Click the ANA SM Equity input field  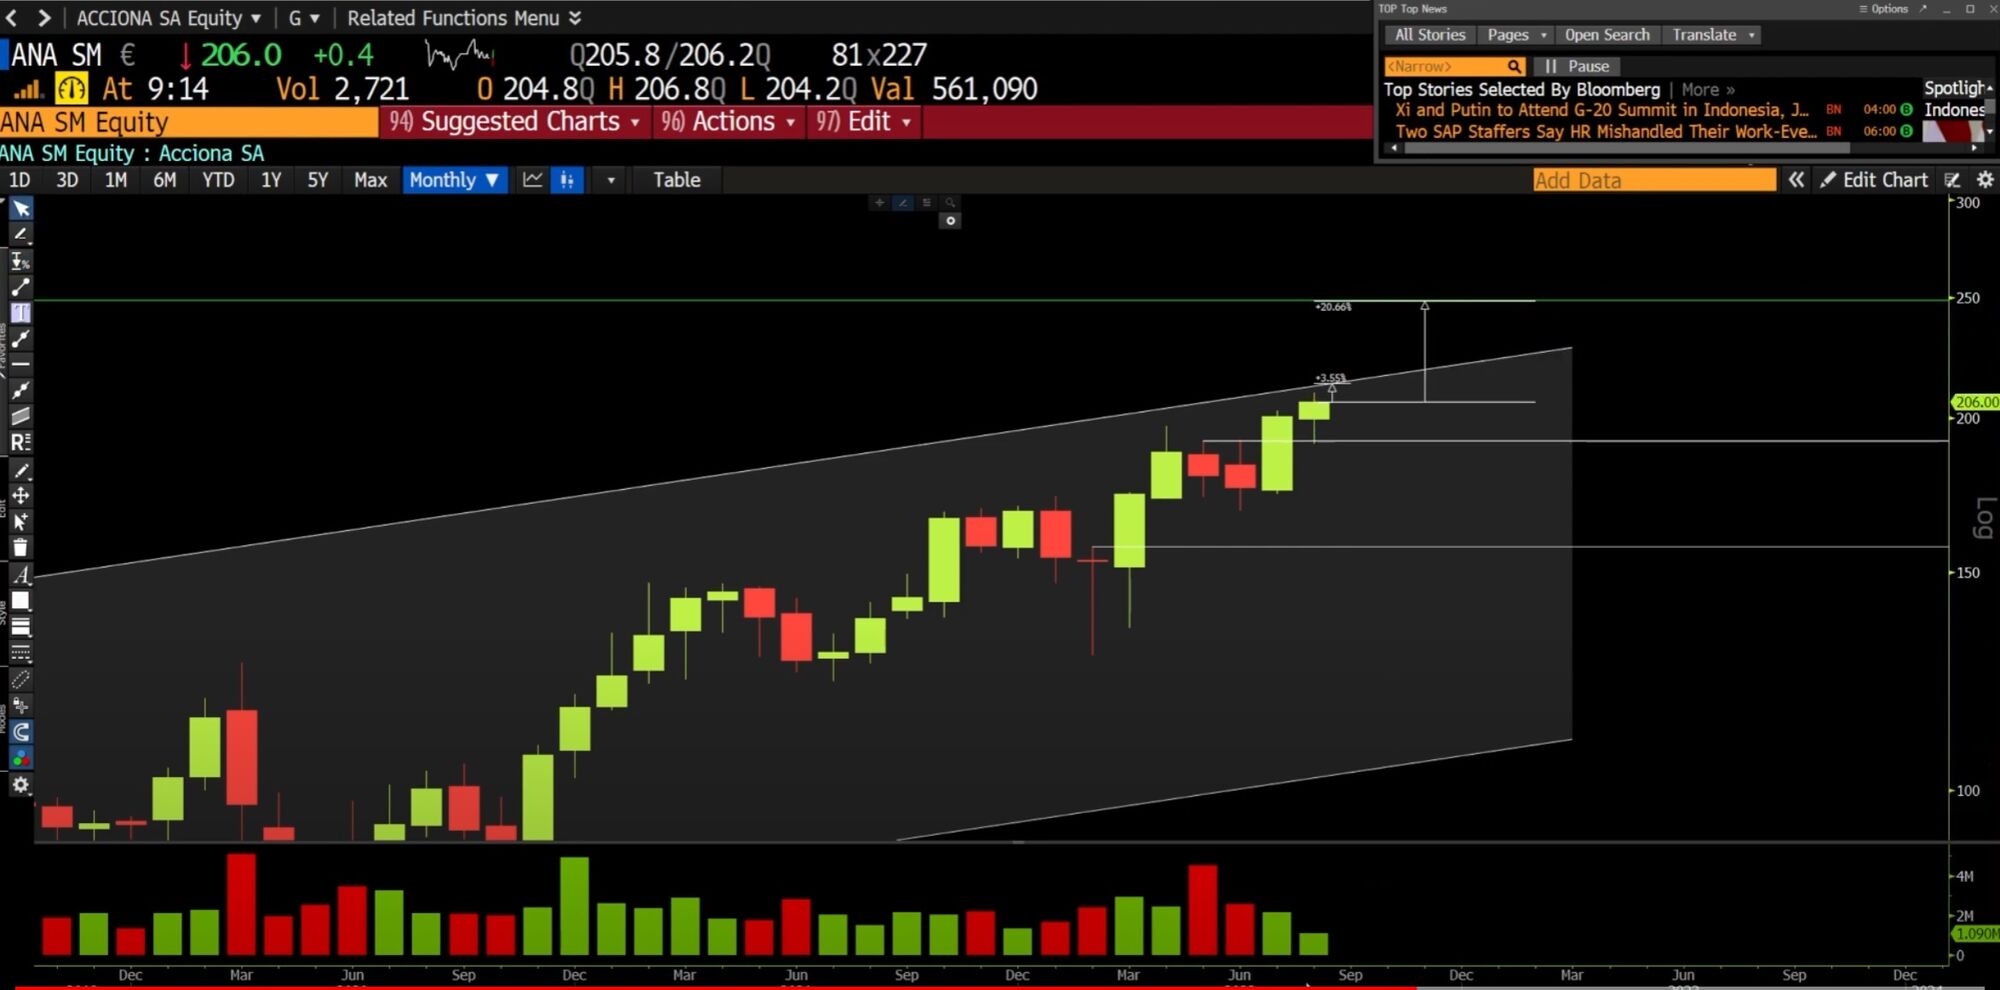(188, 122)
